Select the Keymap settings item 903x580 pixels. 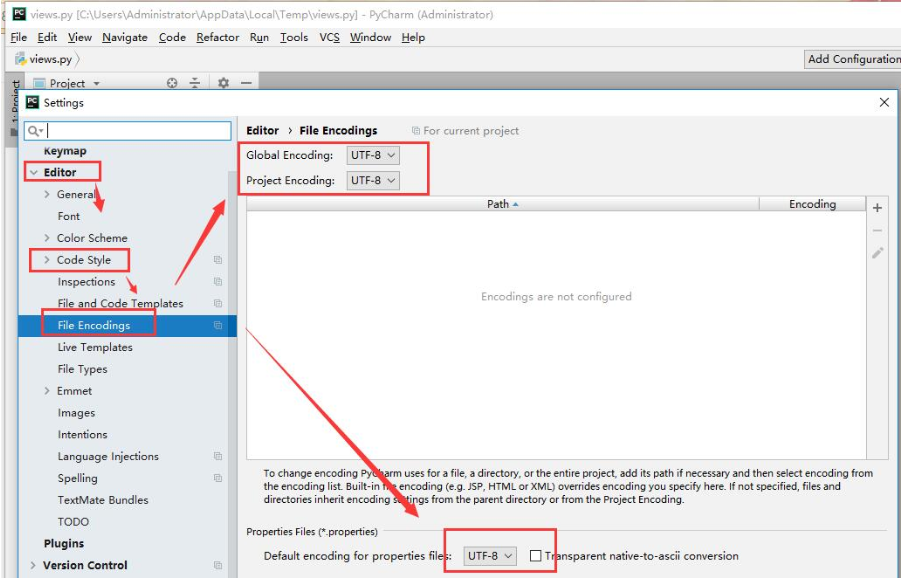[65, 151]
